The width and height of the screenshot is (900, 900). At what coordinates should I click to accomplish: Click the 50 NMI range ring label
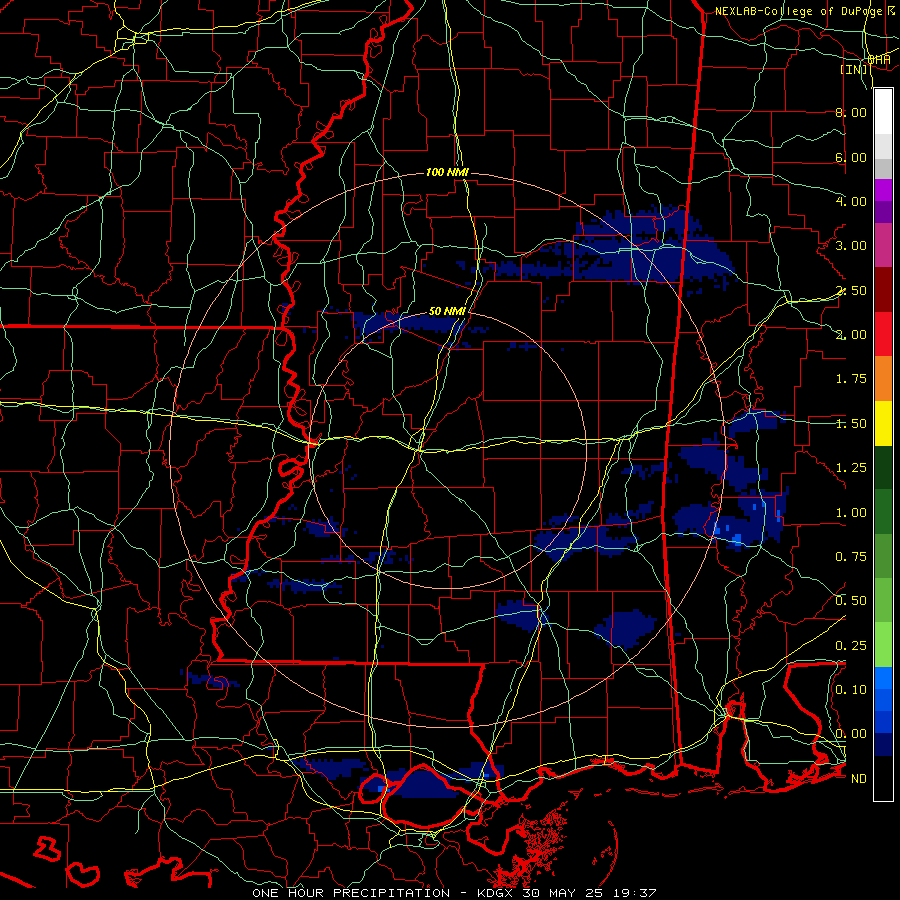click(x=447, y=311)
